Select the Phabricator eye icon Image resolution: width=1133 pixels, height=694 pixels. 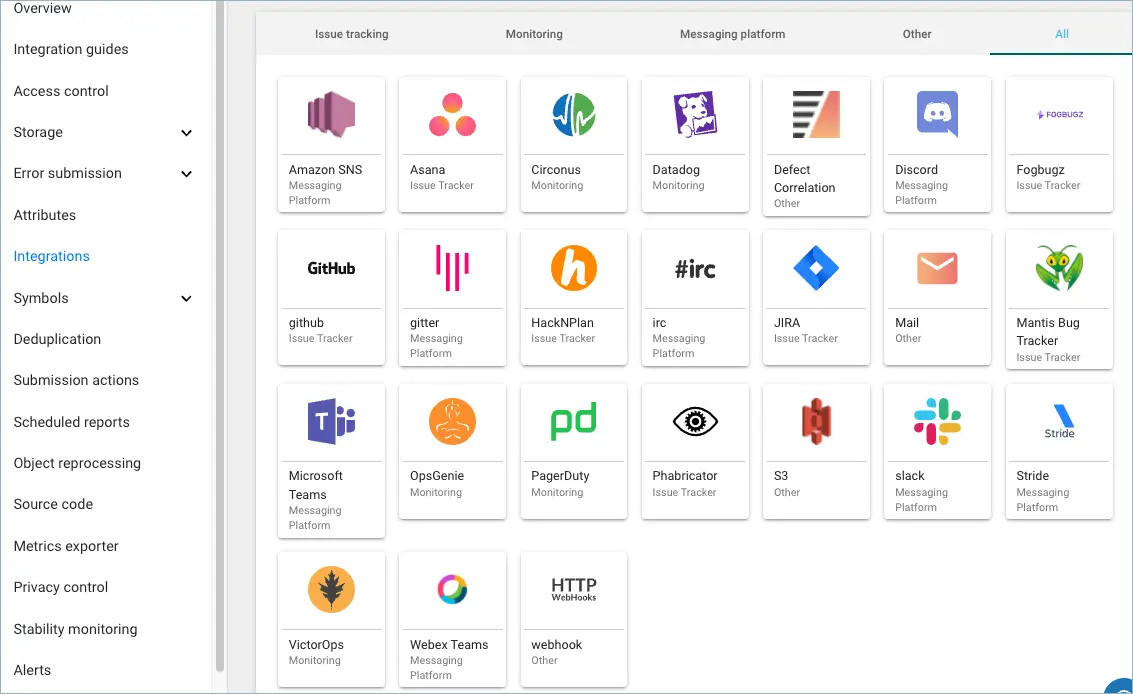pos(695,421)
